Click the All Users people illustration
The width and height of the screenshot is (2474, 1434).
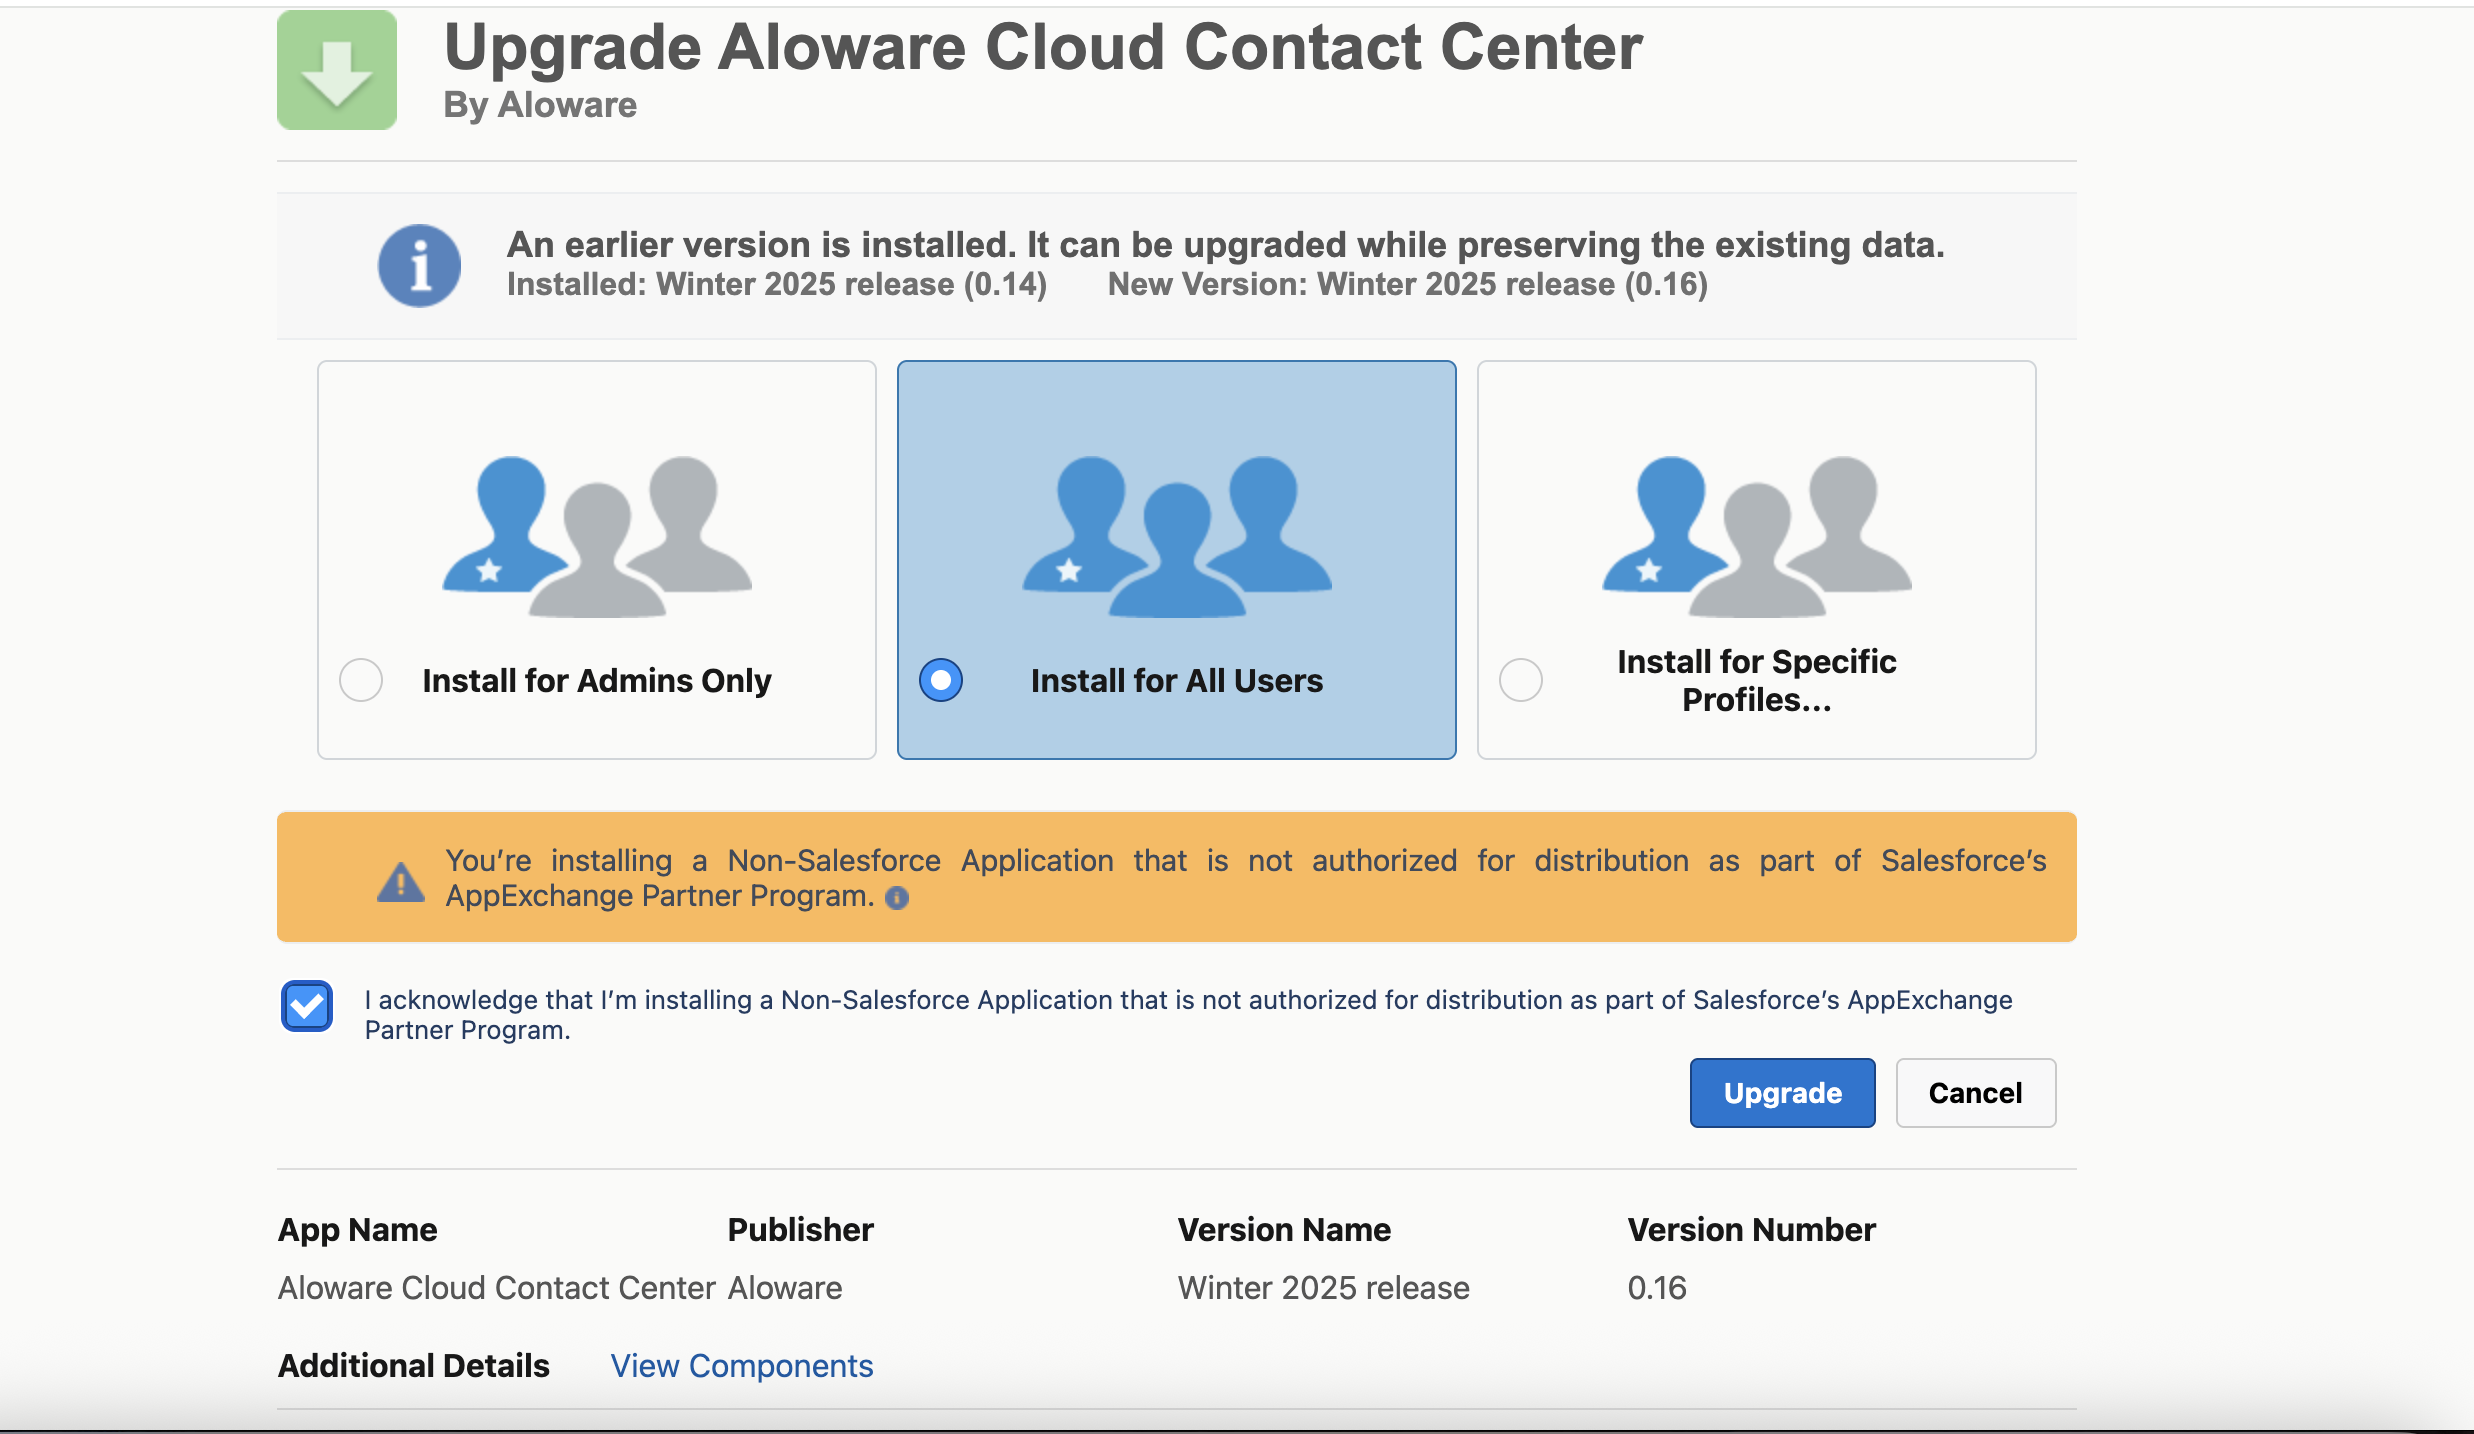pos(1177,536)
